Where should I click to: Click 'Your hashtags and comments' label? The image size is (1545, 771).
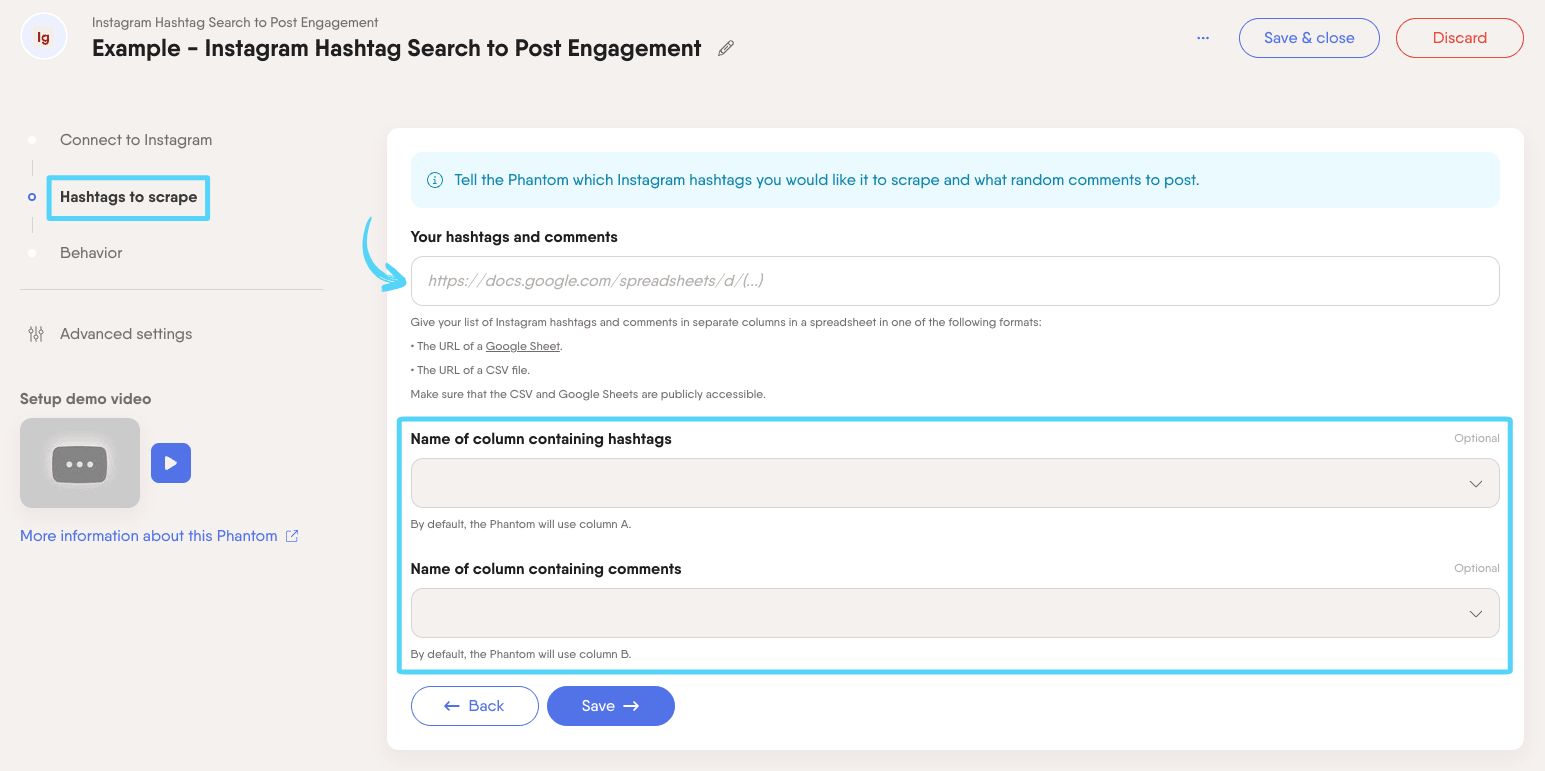click(x=514, y=237)
